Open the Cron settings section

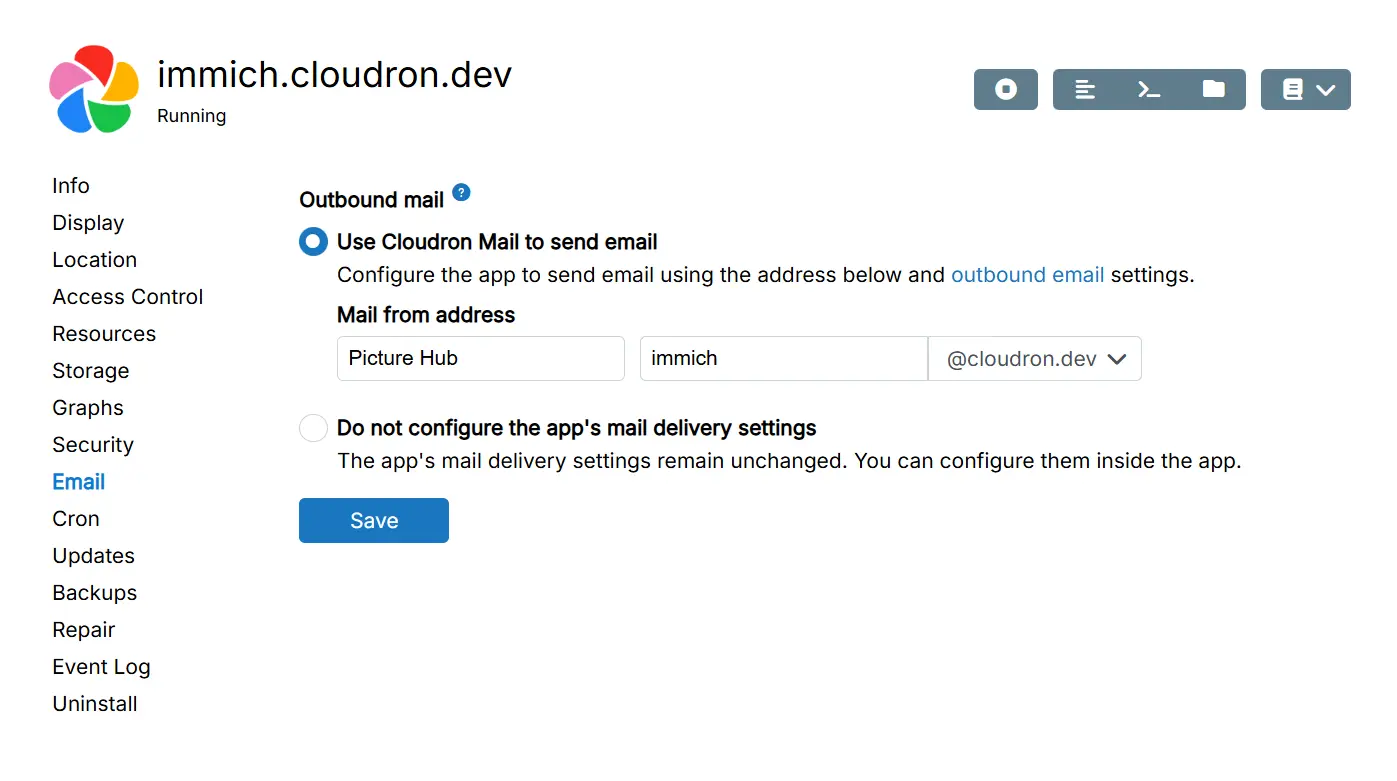point(76,519)
